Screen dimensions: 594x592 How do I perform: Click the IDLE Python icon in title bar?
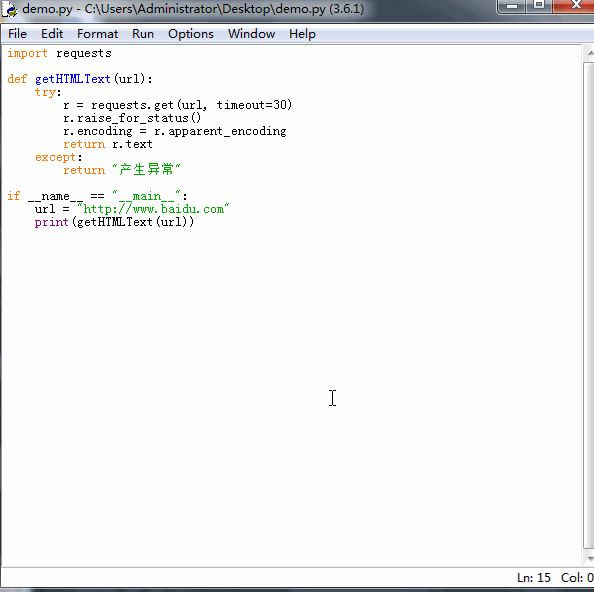point(9,9)
